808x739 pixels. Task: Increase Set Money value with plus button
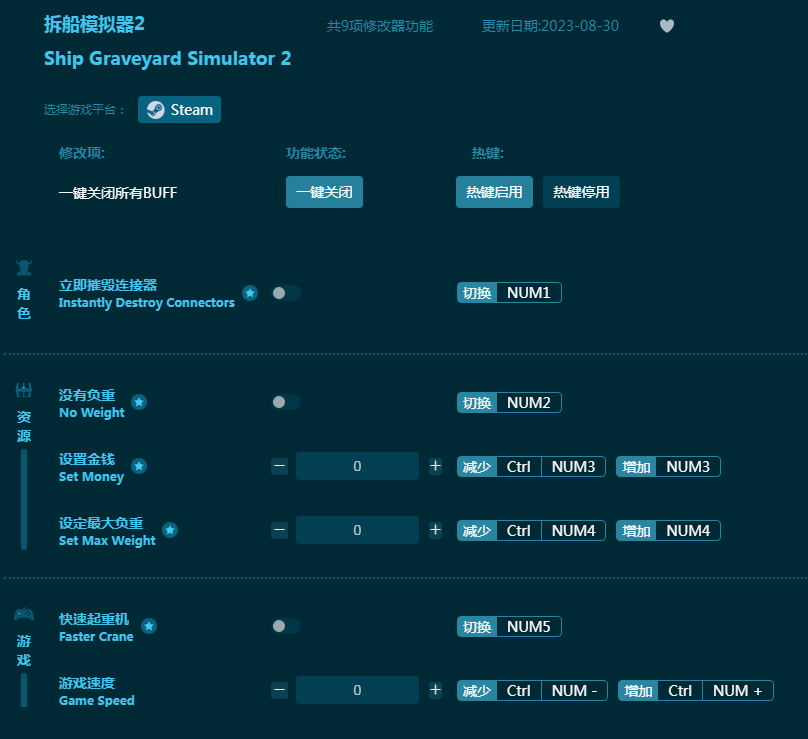(435, 466)
